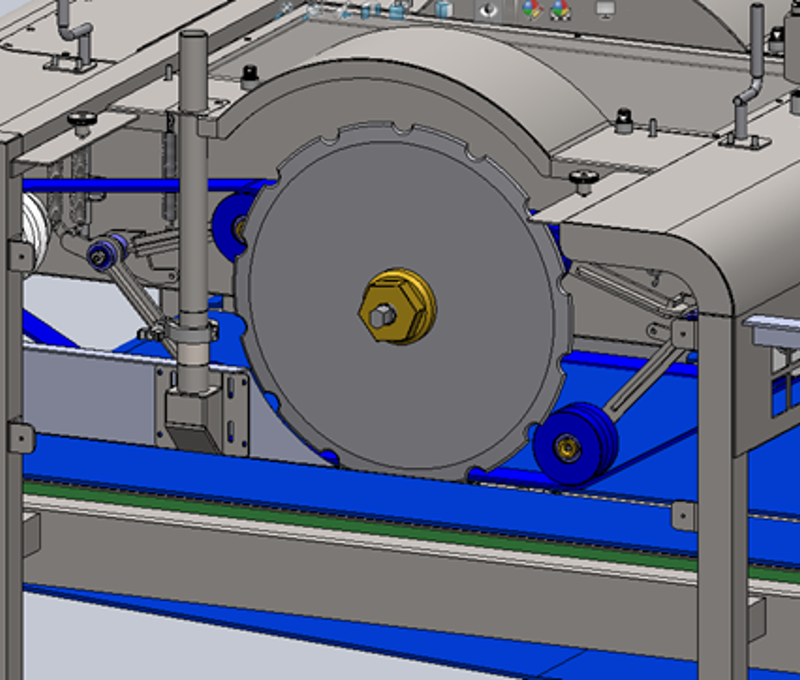The height and width of the screenshot is (680, 800).
Task: Open View Settings monitor icon
Action: pos(606,11)
